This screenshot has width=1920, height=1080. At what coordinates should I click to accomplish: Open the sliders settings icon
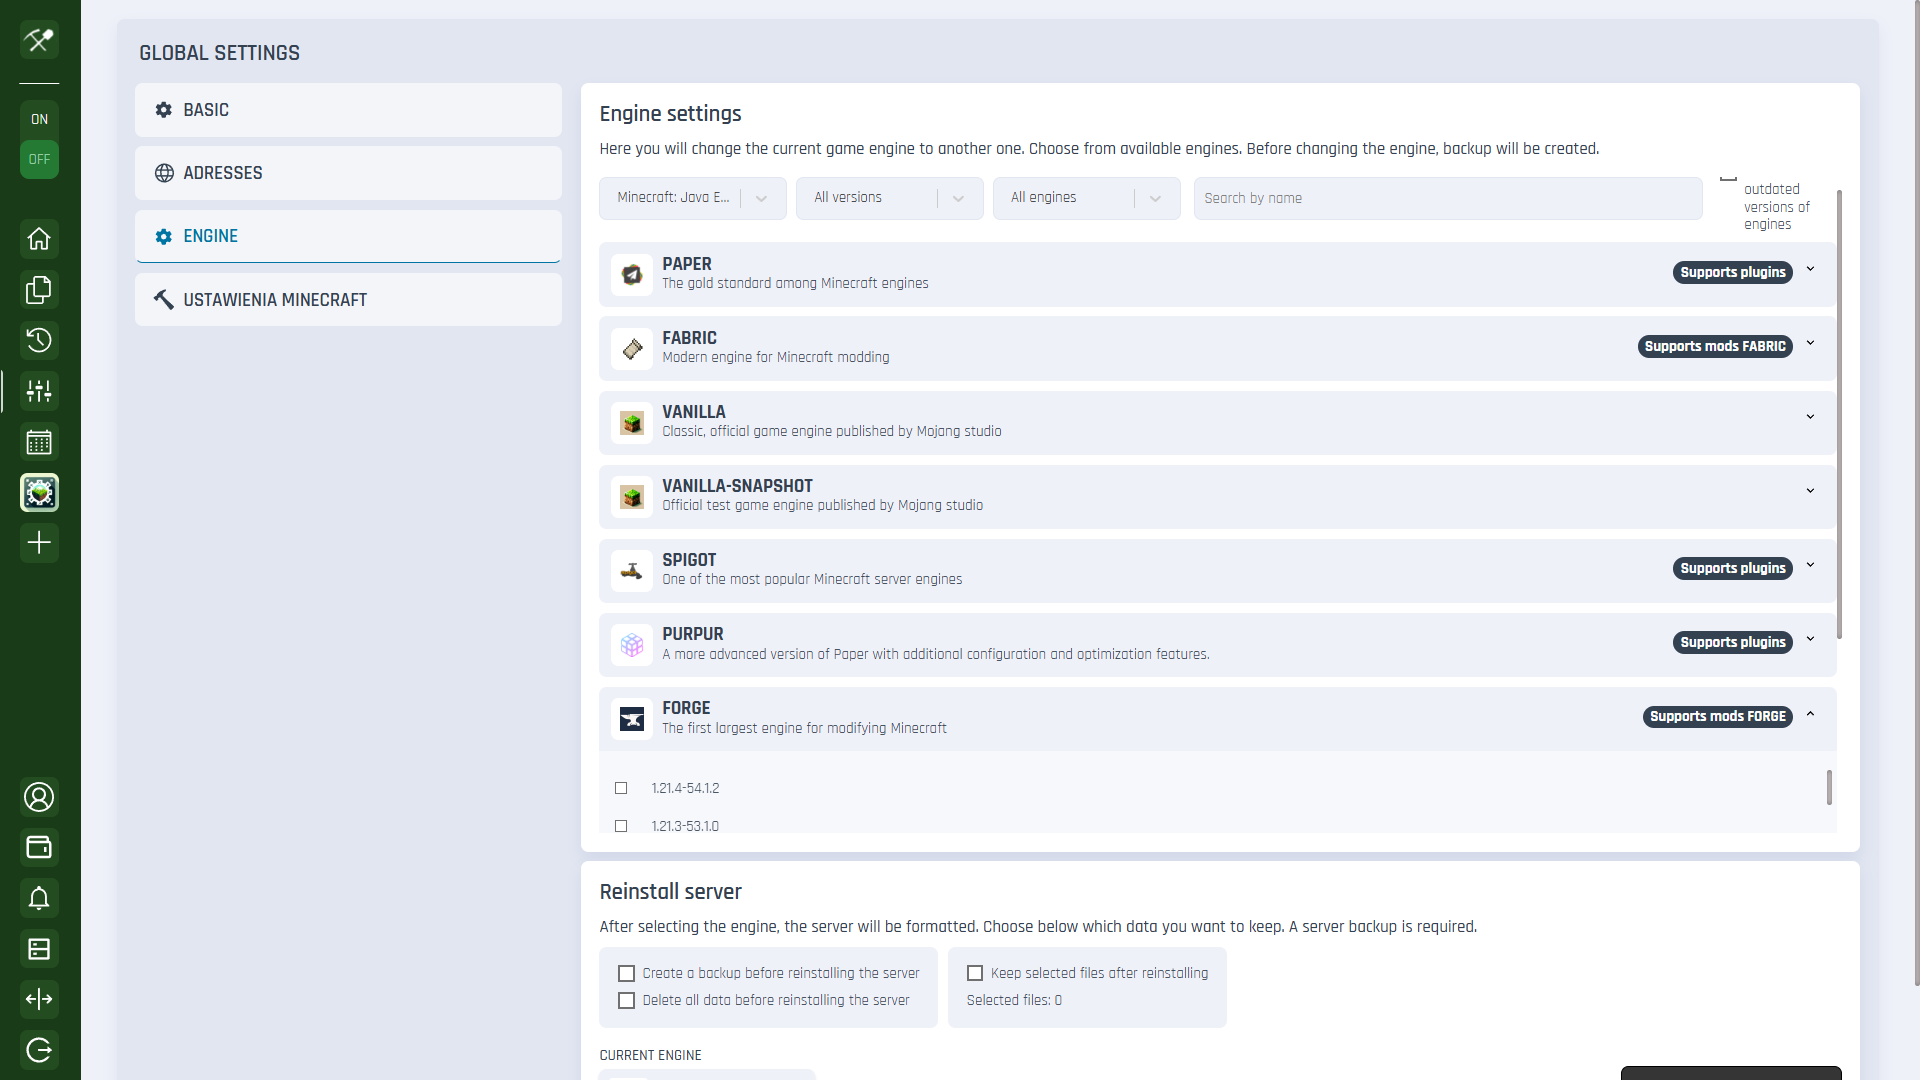coord(39,391)
